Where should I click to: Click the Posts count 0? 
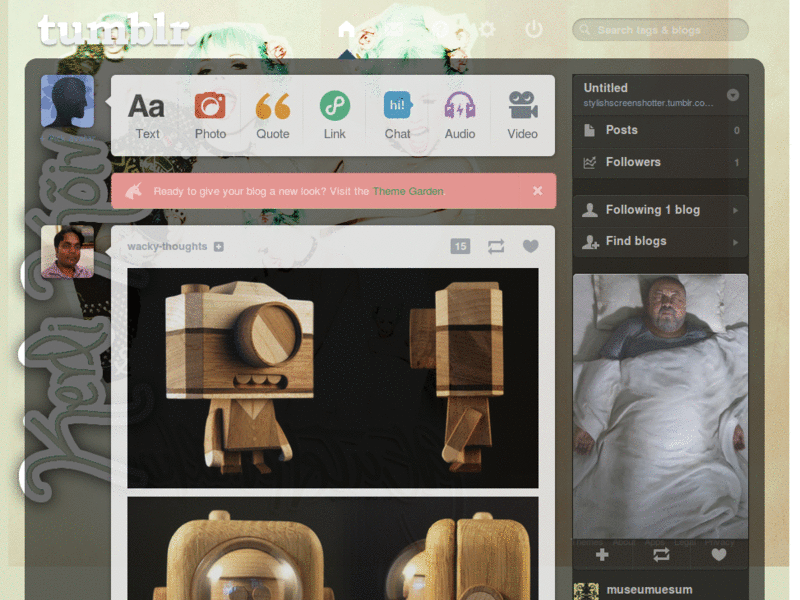click(736, 131)
